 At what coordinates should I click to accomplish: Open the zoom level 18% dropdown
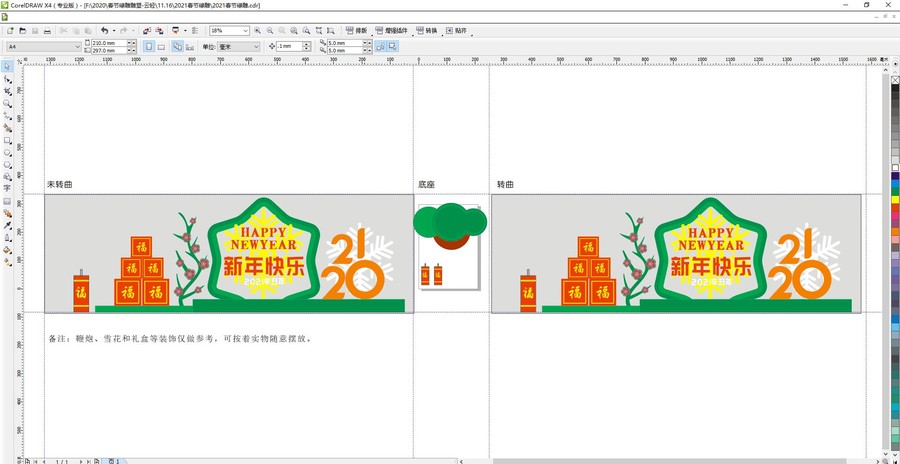click(x=246, y=30)
